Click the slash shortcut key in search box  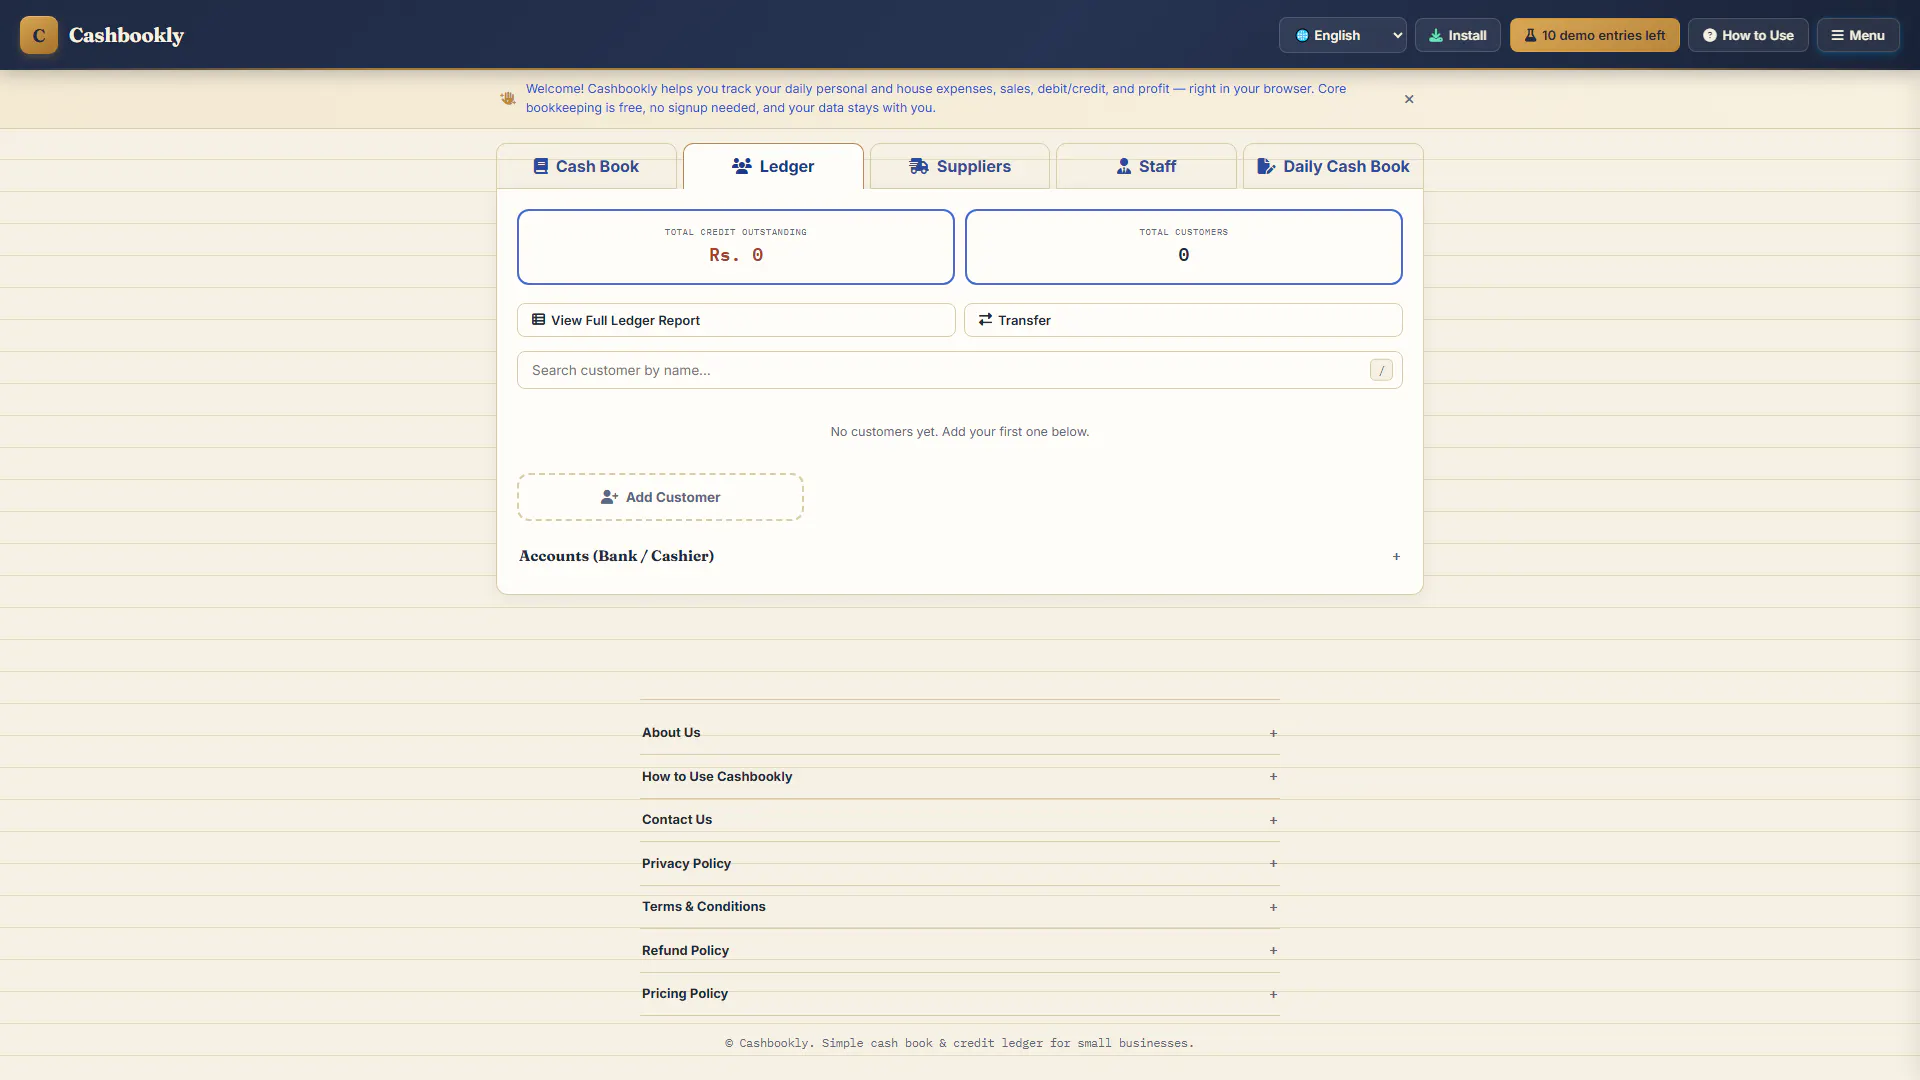pyautogui.click(x=1381, y=370)
